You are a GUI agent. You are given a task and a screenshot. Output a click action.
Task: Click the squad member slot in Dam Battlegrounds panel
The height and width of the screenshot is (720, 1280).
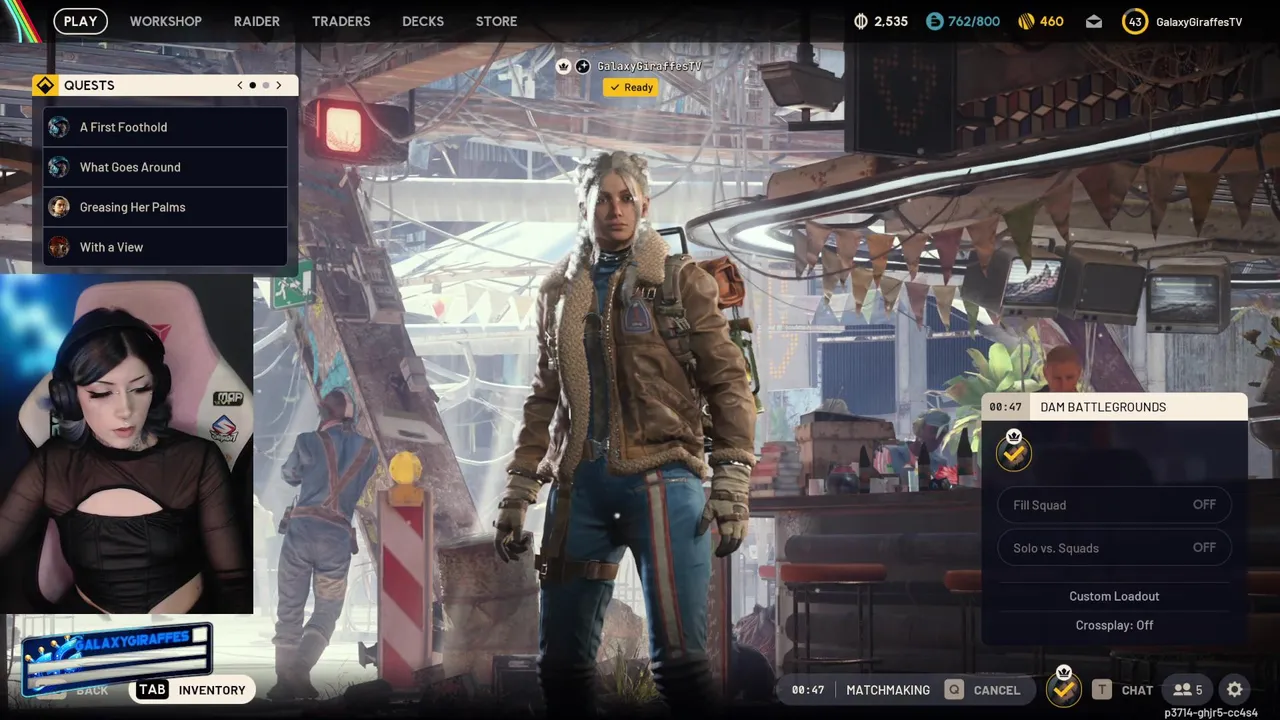click(1014, 452)
